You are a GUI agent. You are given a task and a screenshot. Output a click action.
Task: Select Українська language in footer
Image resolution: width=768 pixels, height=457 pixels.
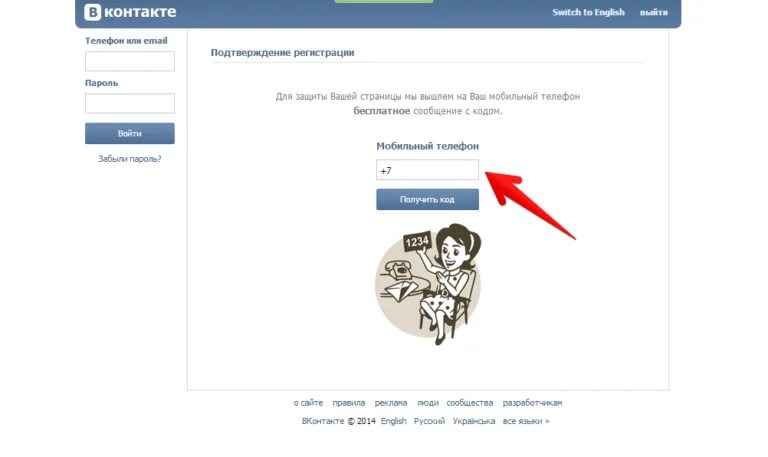point(474,421)
